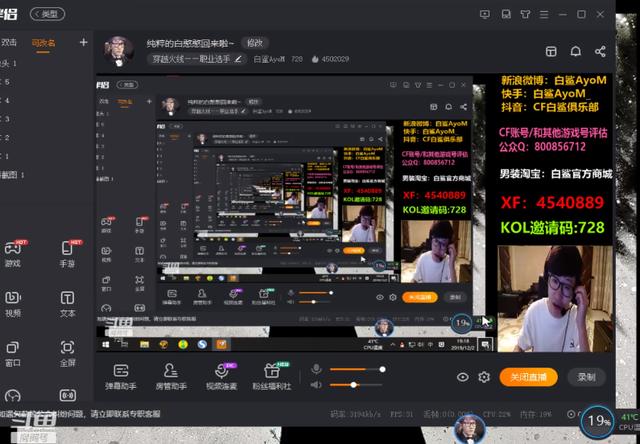The width and height of the screenshot is (640, 444).
Task: Open the green browser icon in largest preview taskbar
Action: (x=183, y=345)
